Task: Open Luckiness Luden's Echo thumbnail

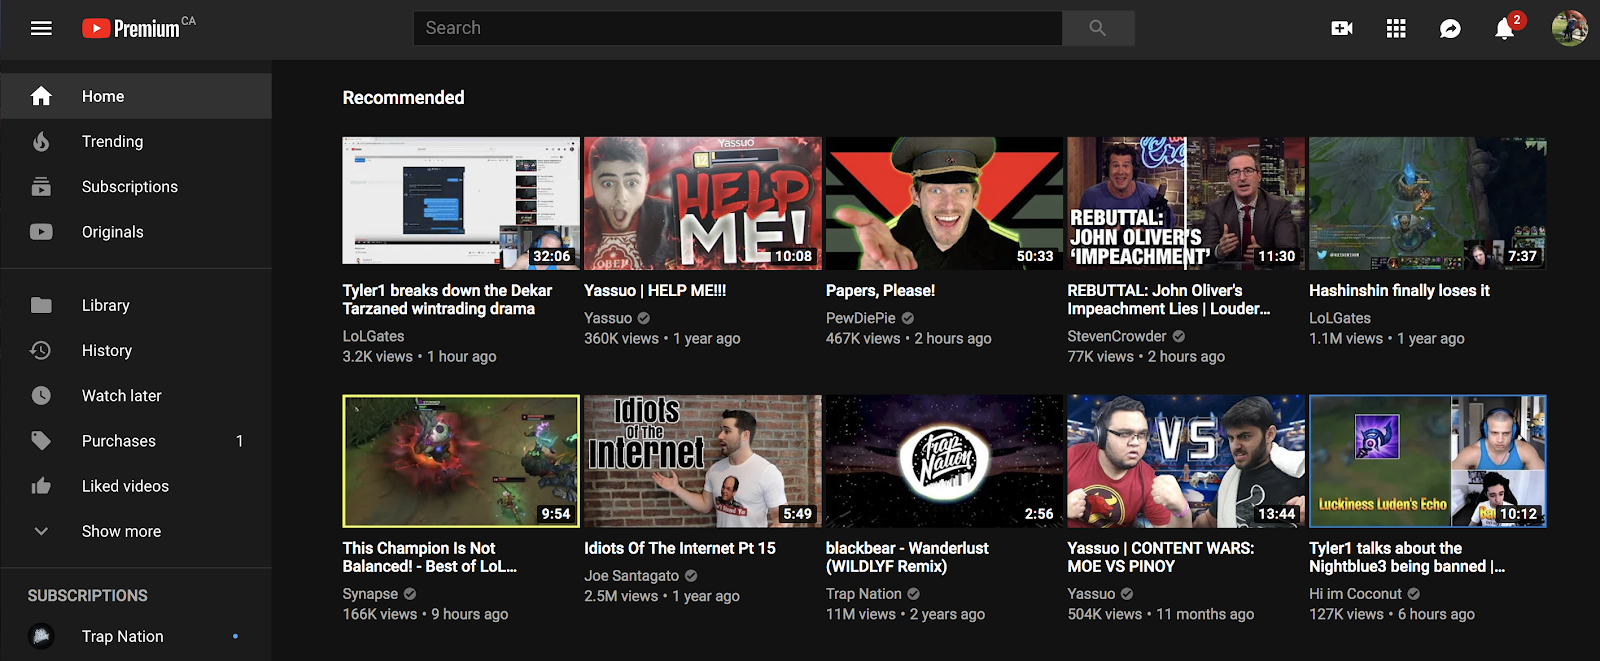Action: (x=1428, y=461)
